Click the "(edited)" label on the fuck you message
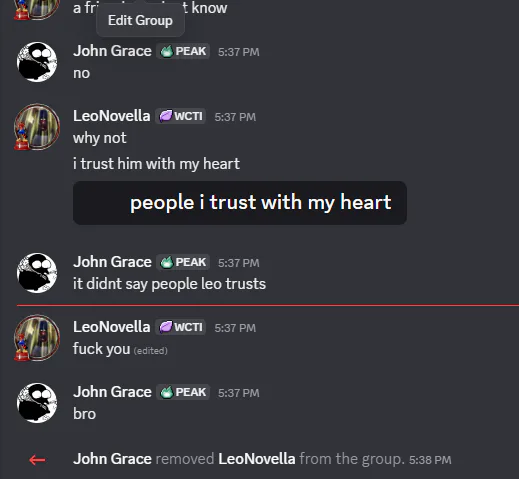519x479 pixels. [x=151, y=351]
